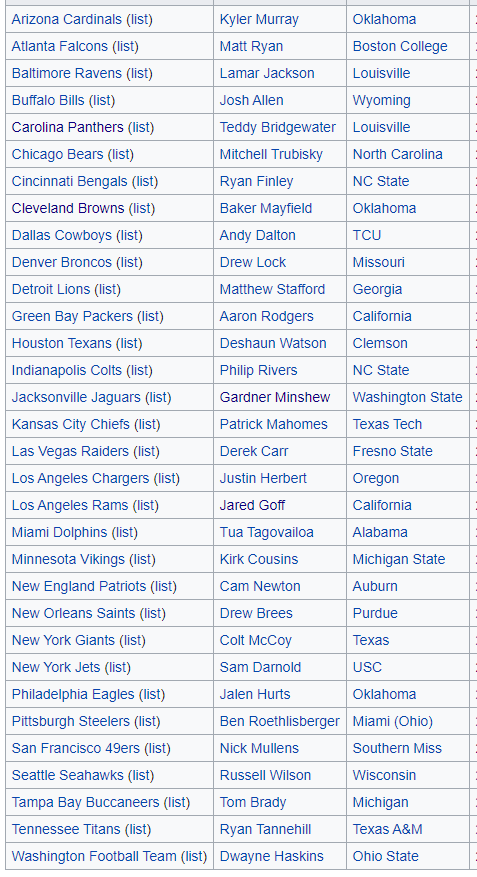The height and width of the screenshot is (877, 477).
Task: Click Deshaun Watson's name
Action: [x=273, y=343]
